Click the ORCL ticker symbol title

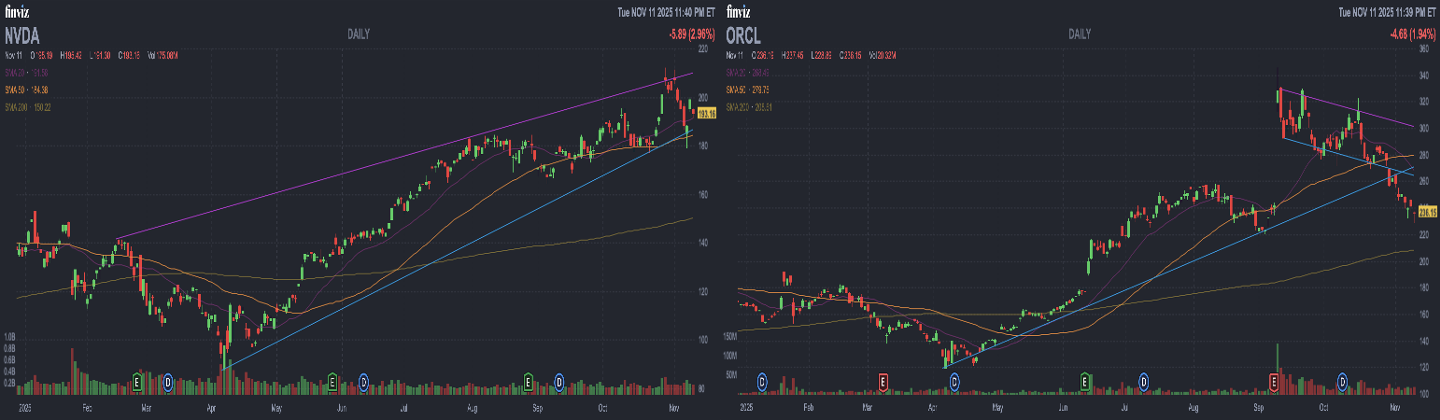coord(744,35)
